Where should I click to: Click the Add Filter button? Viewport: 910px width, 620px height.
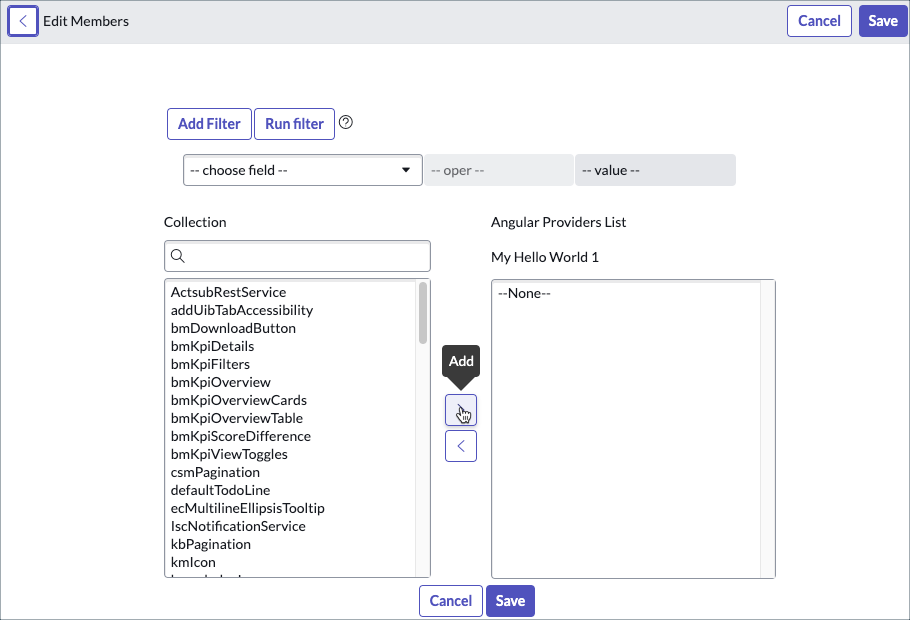(x=209, y=124)
